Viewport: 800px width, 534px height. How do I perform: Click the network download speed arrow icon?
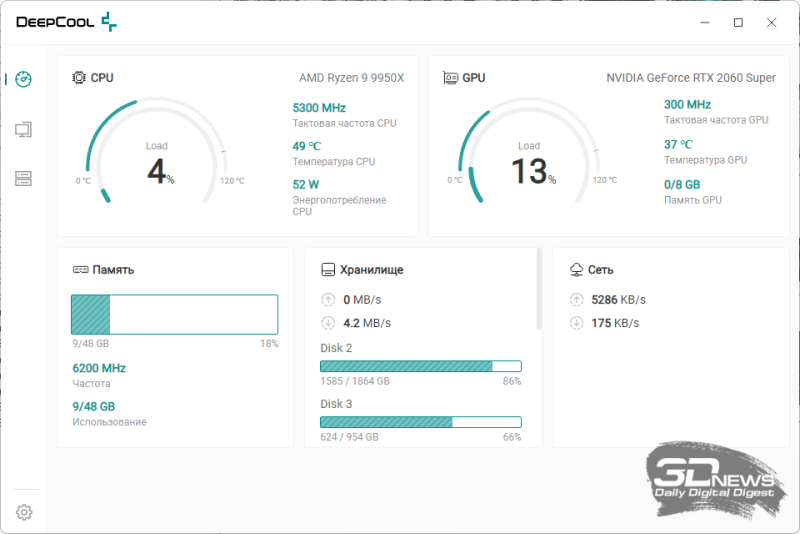[577, 323]
